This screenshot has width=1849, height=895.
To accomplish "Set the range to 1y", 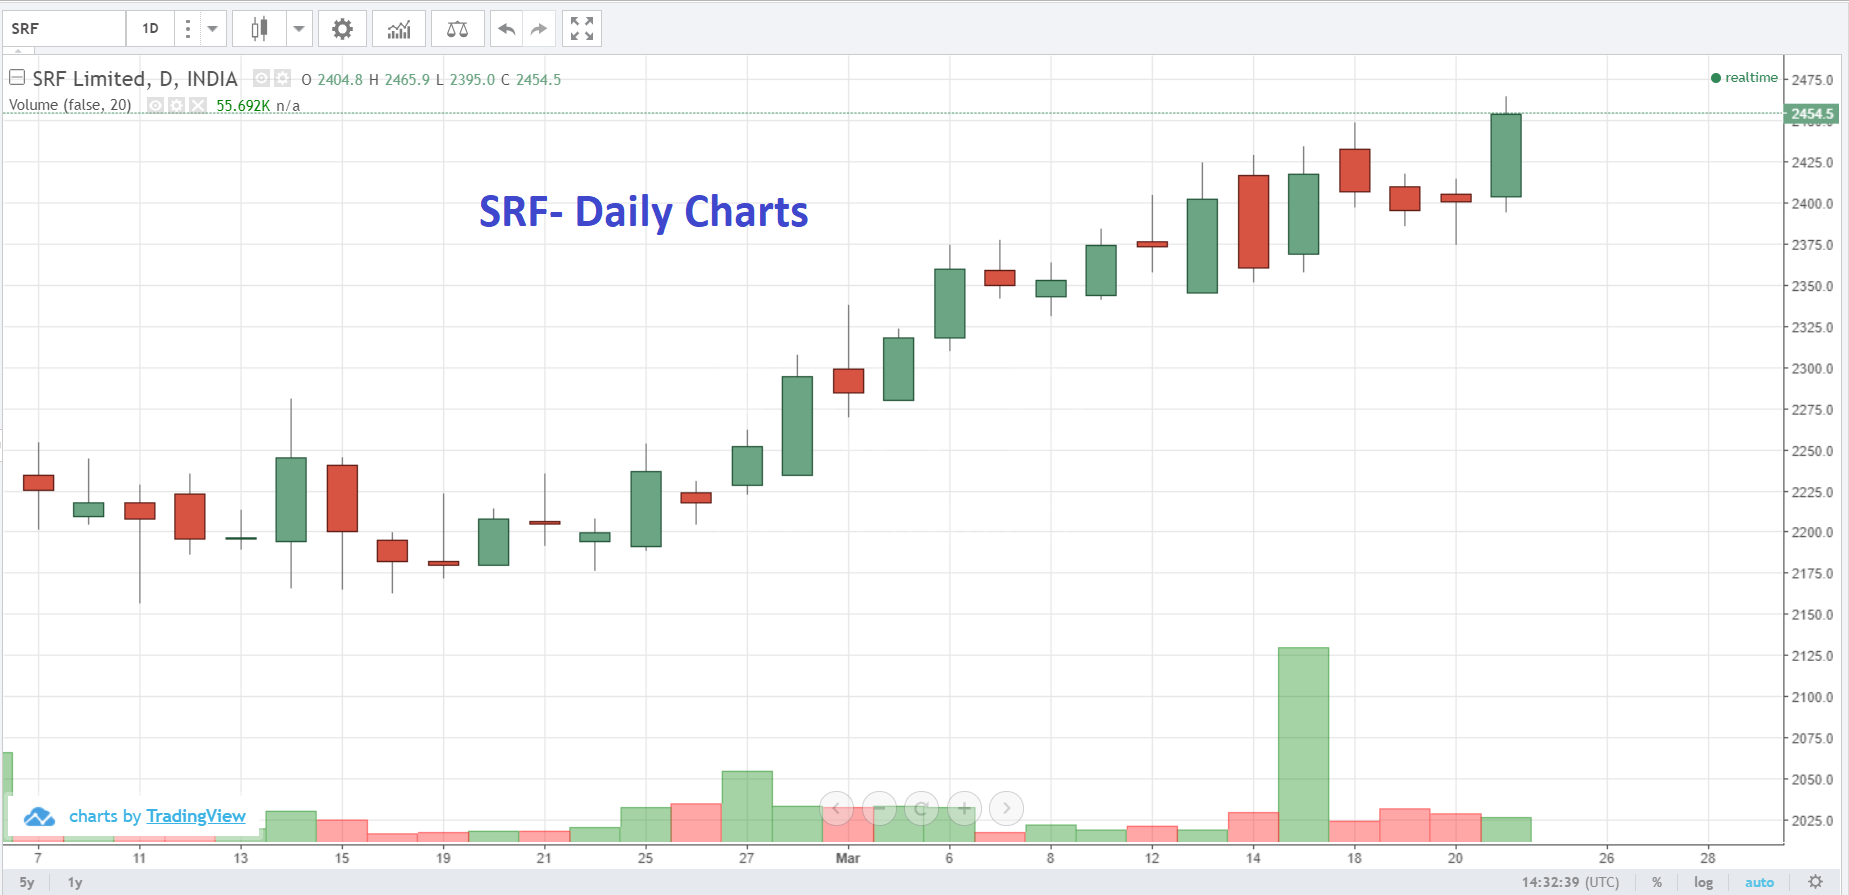I will click(x=75, y=882).
